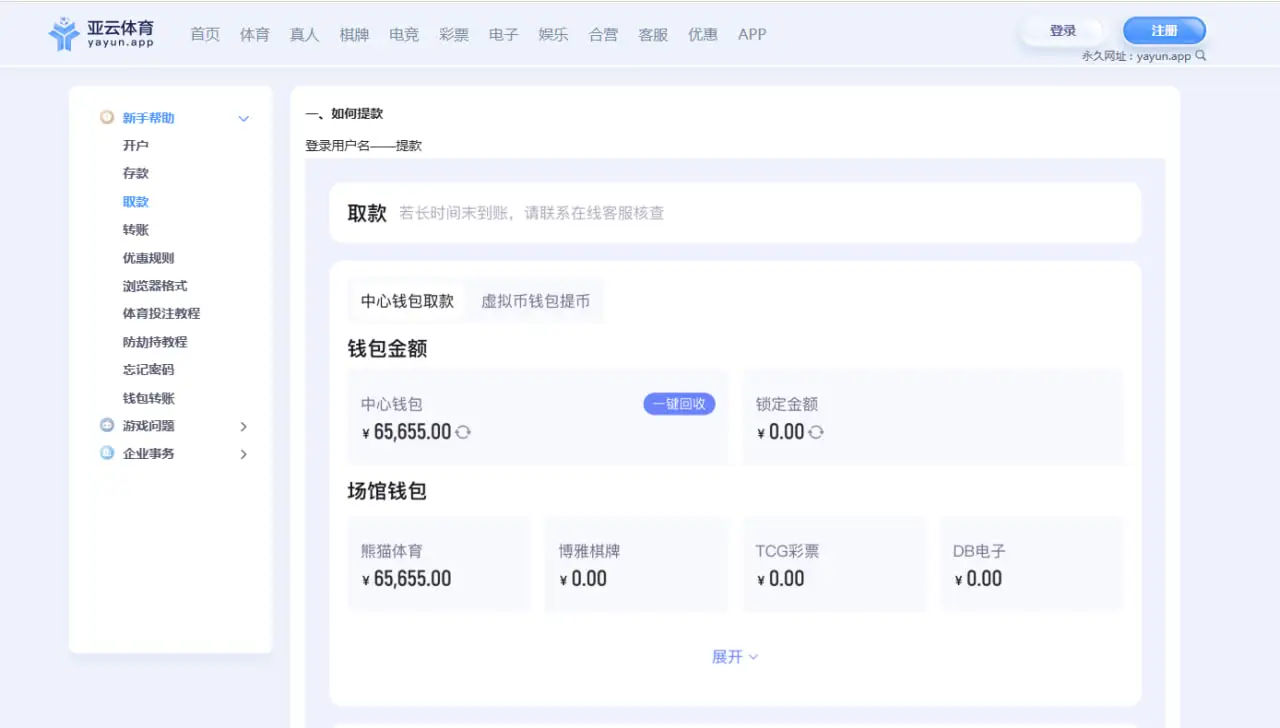Click the 亚云体育 logo icon
This screenshot has height=728, width=1280.
pos(64,34)
